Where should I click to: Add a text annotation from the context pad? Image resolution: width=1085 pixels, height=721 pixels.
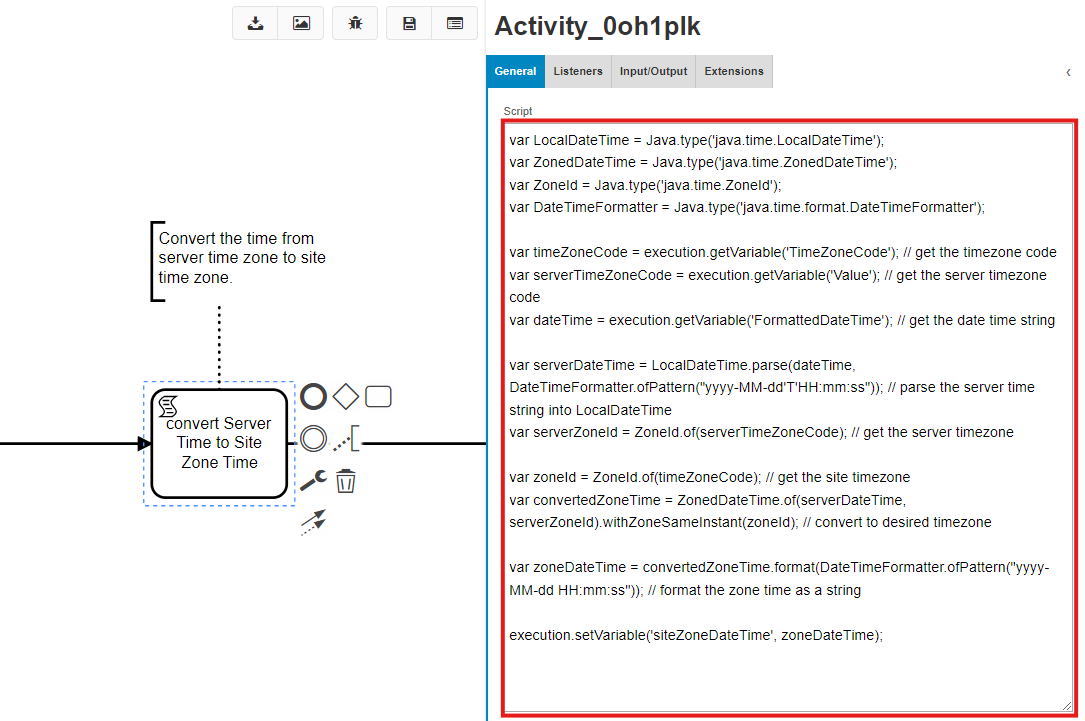point(349,438)
